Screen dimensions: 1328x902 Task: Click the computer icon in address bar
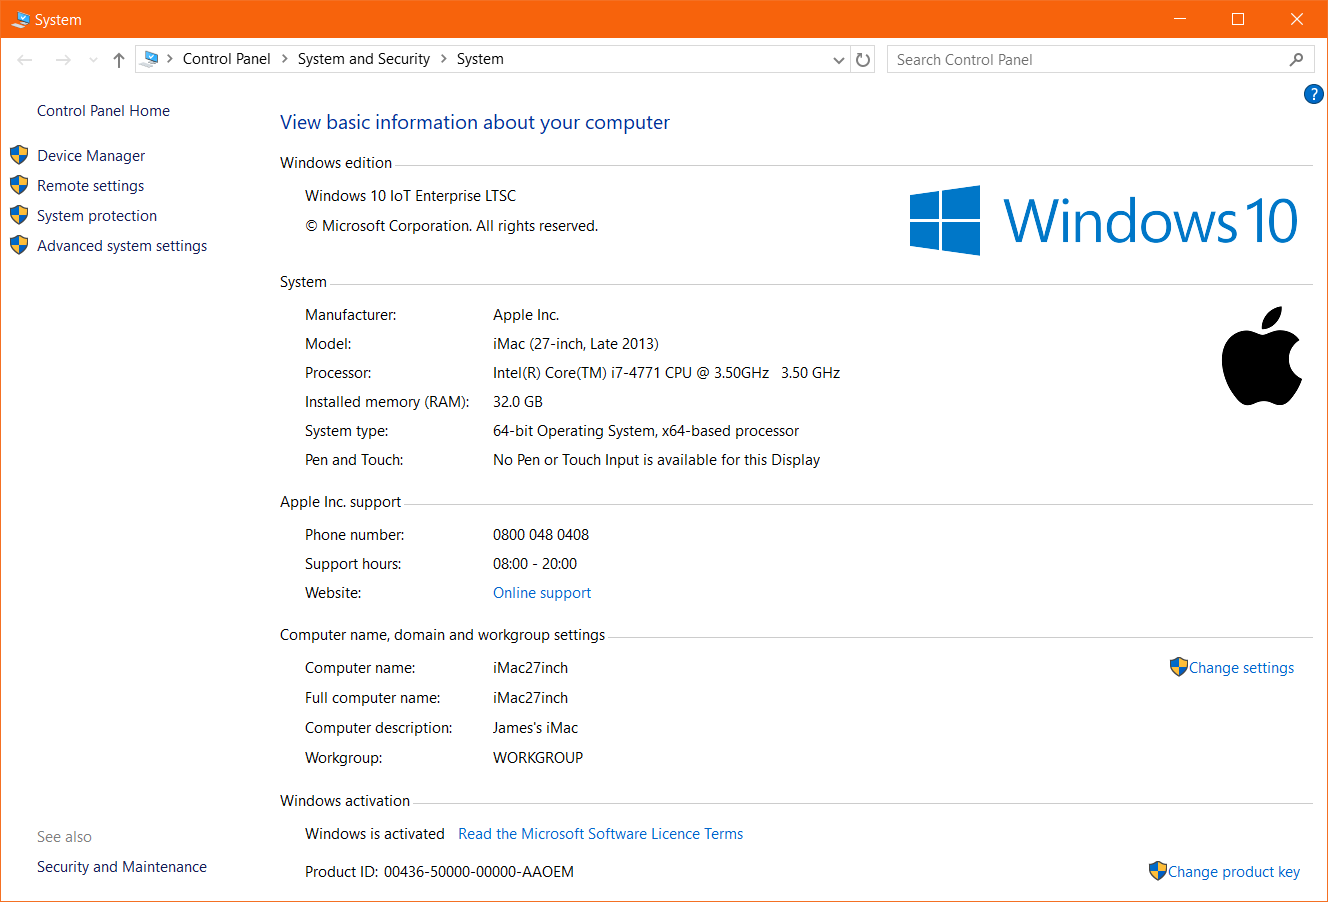tap(150, 59)
